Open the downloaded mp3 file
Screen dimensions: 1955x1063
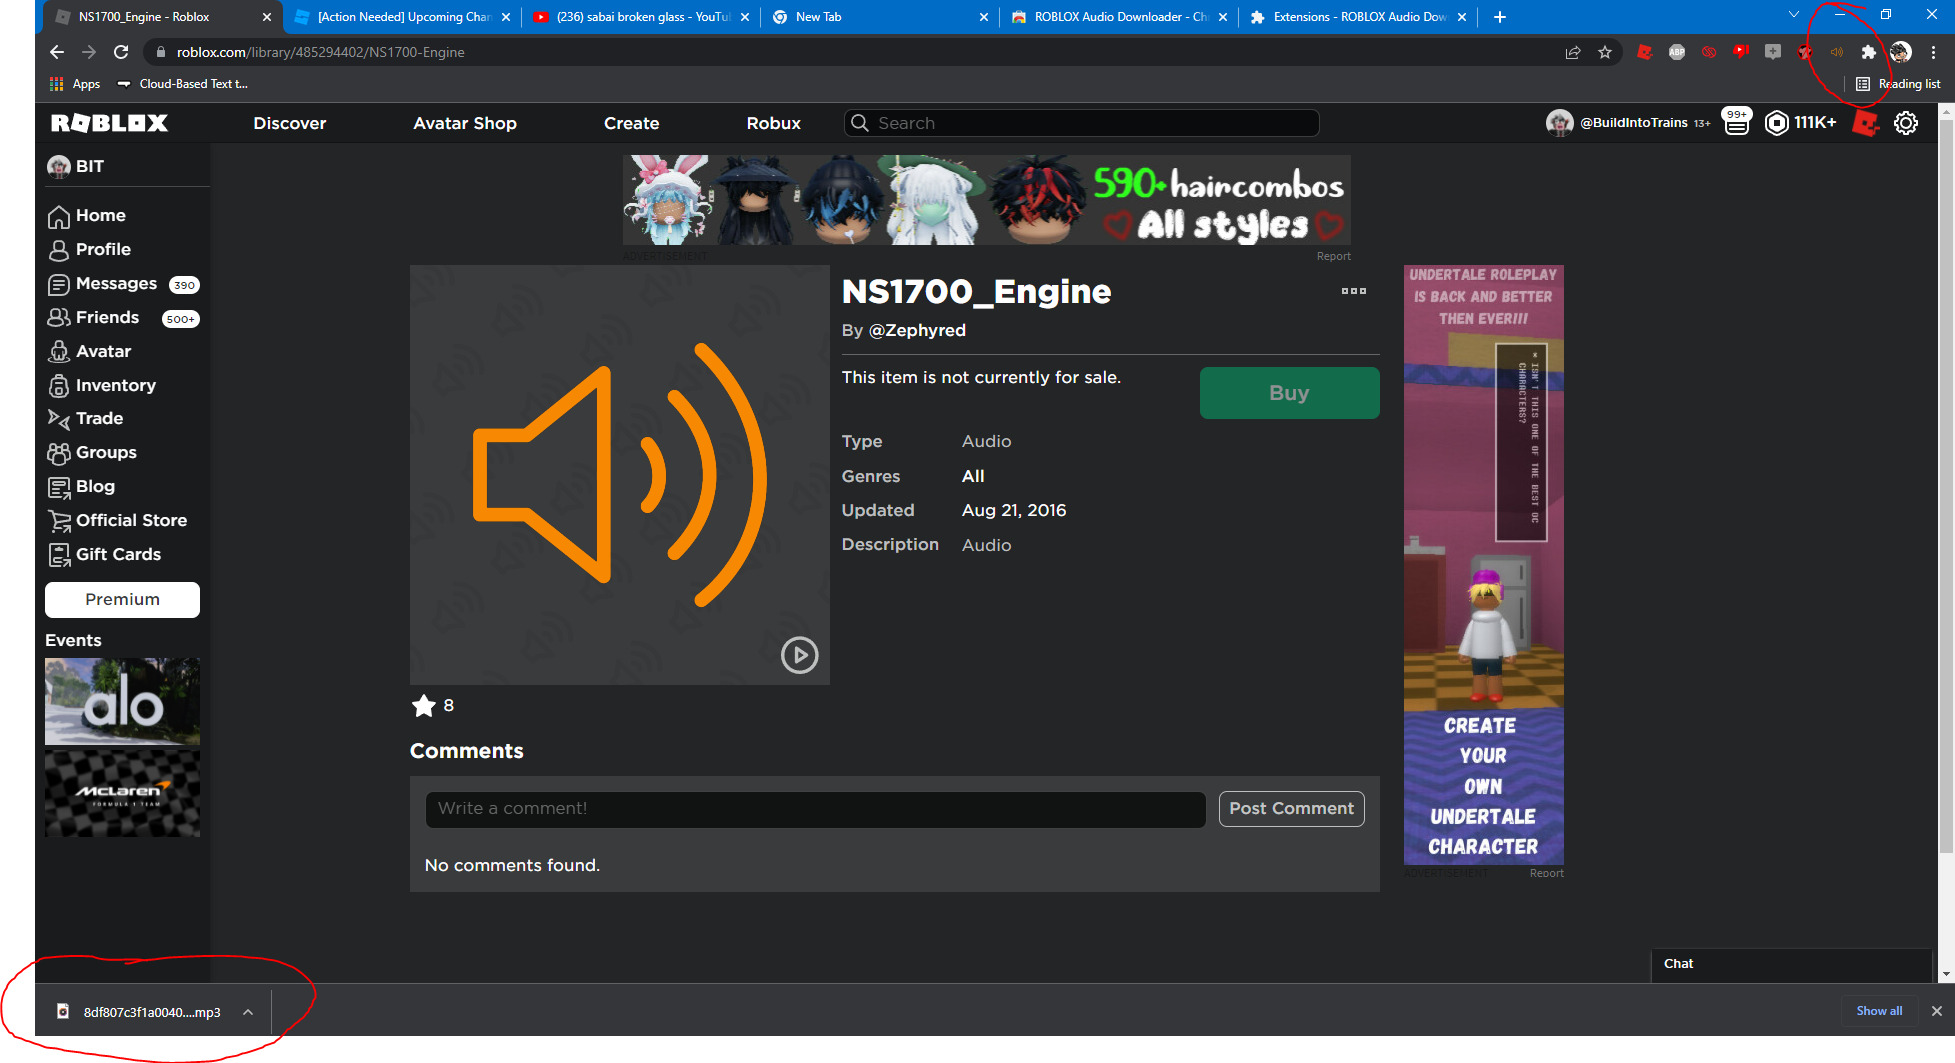(139, 1012)
